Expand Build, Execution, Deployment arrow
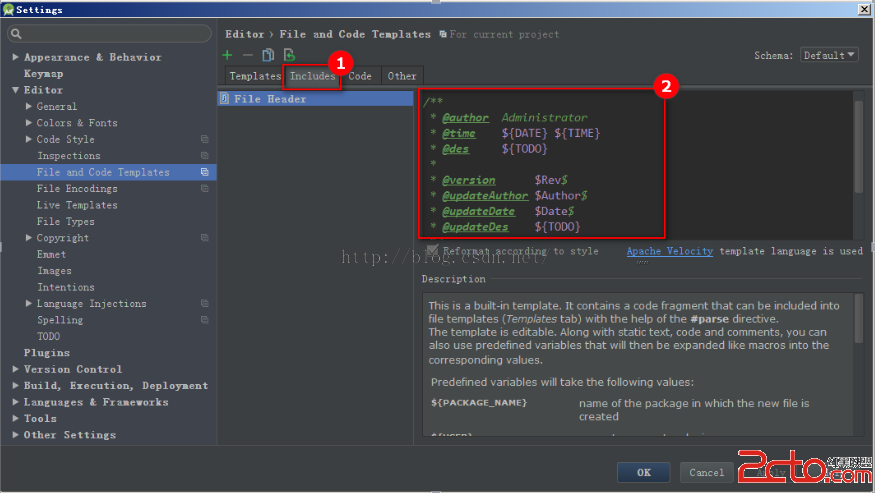This screenshot has height=493, width=875. click(x=16, y=385)
